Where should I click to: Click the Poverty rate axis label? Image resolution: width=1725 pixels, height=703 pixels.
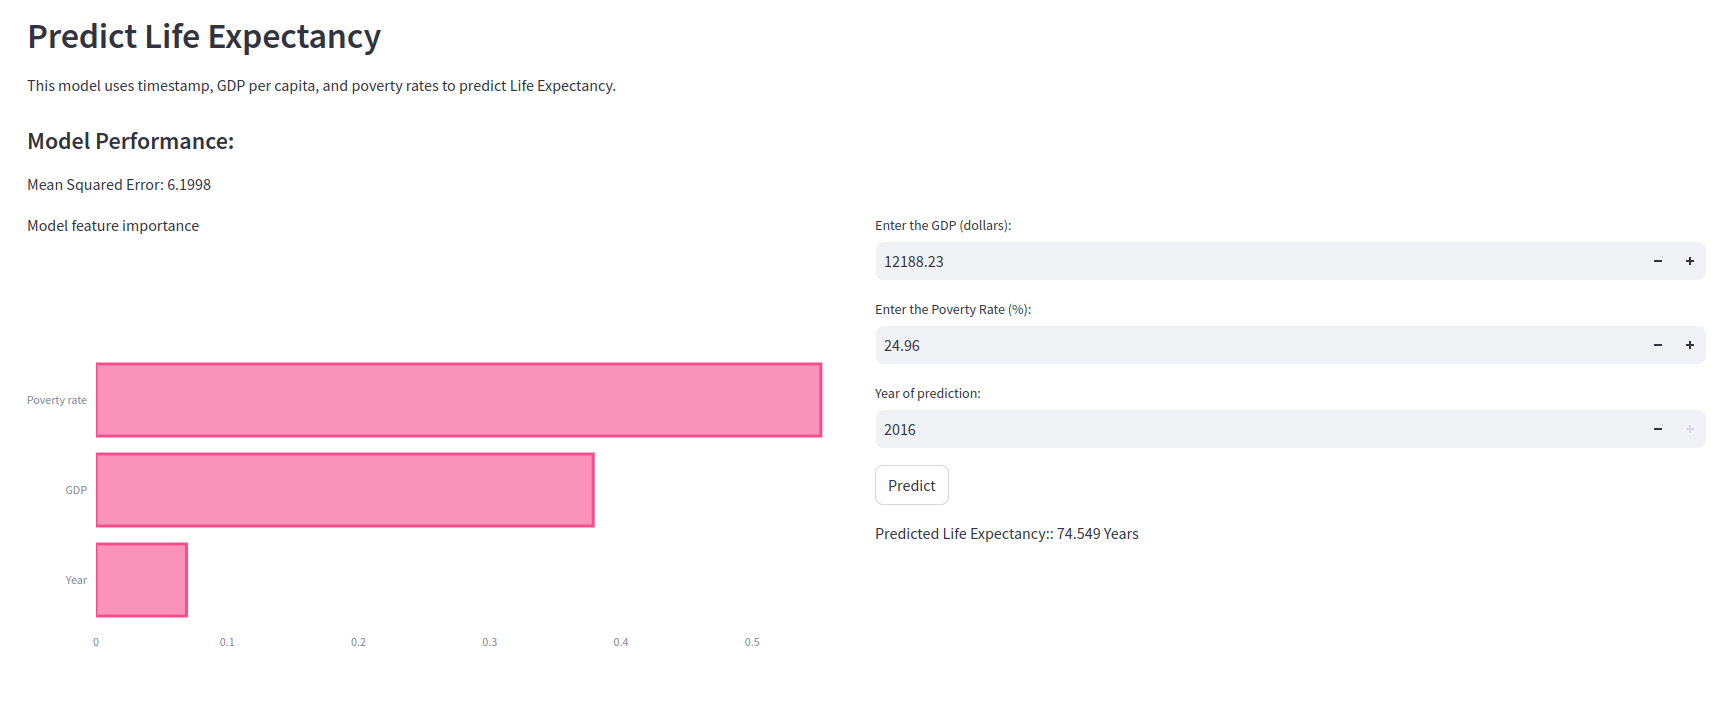pyautogui.click(x=56, y=400)
